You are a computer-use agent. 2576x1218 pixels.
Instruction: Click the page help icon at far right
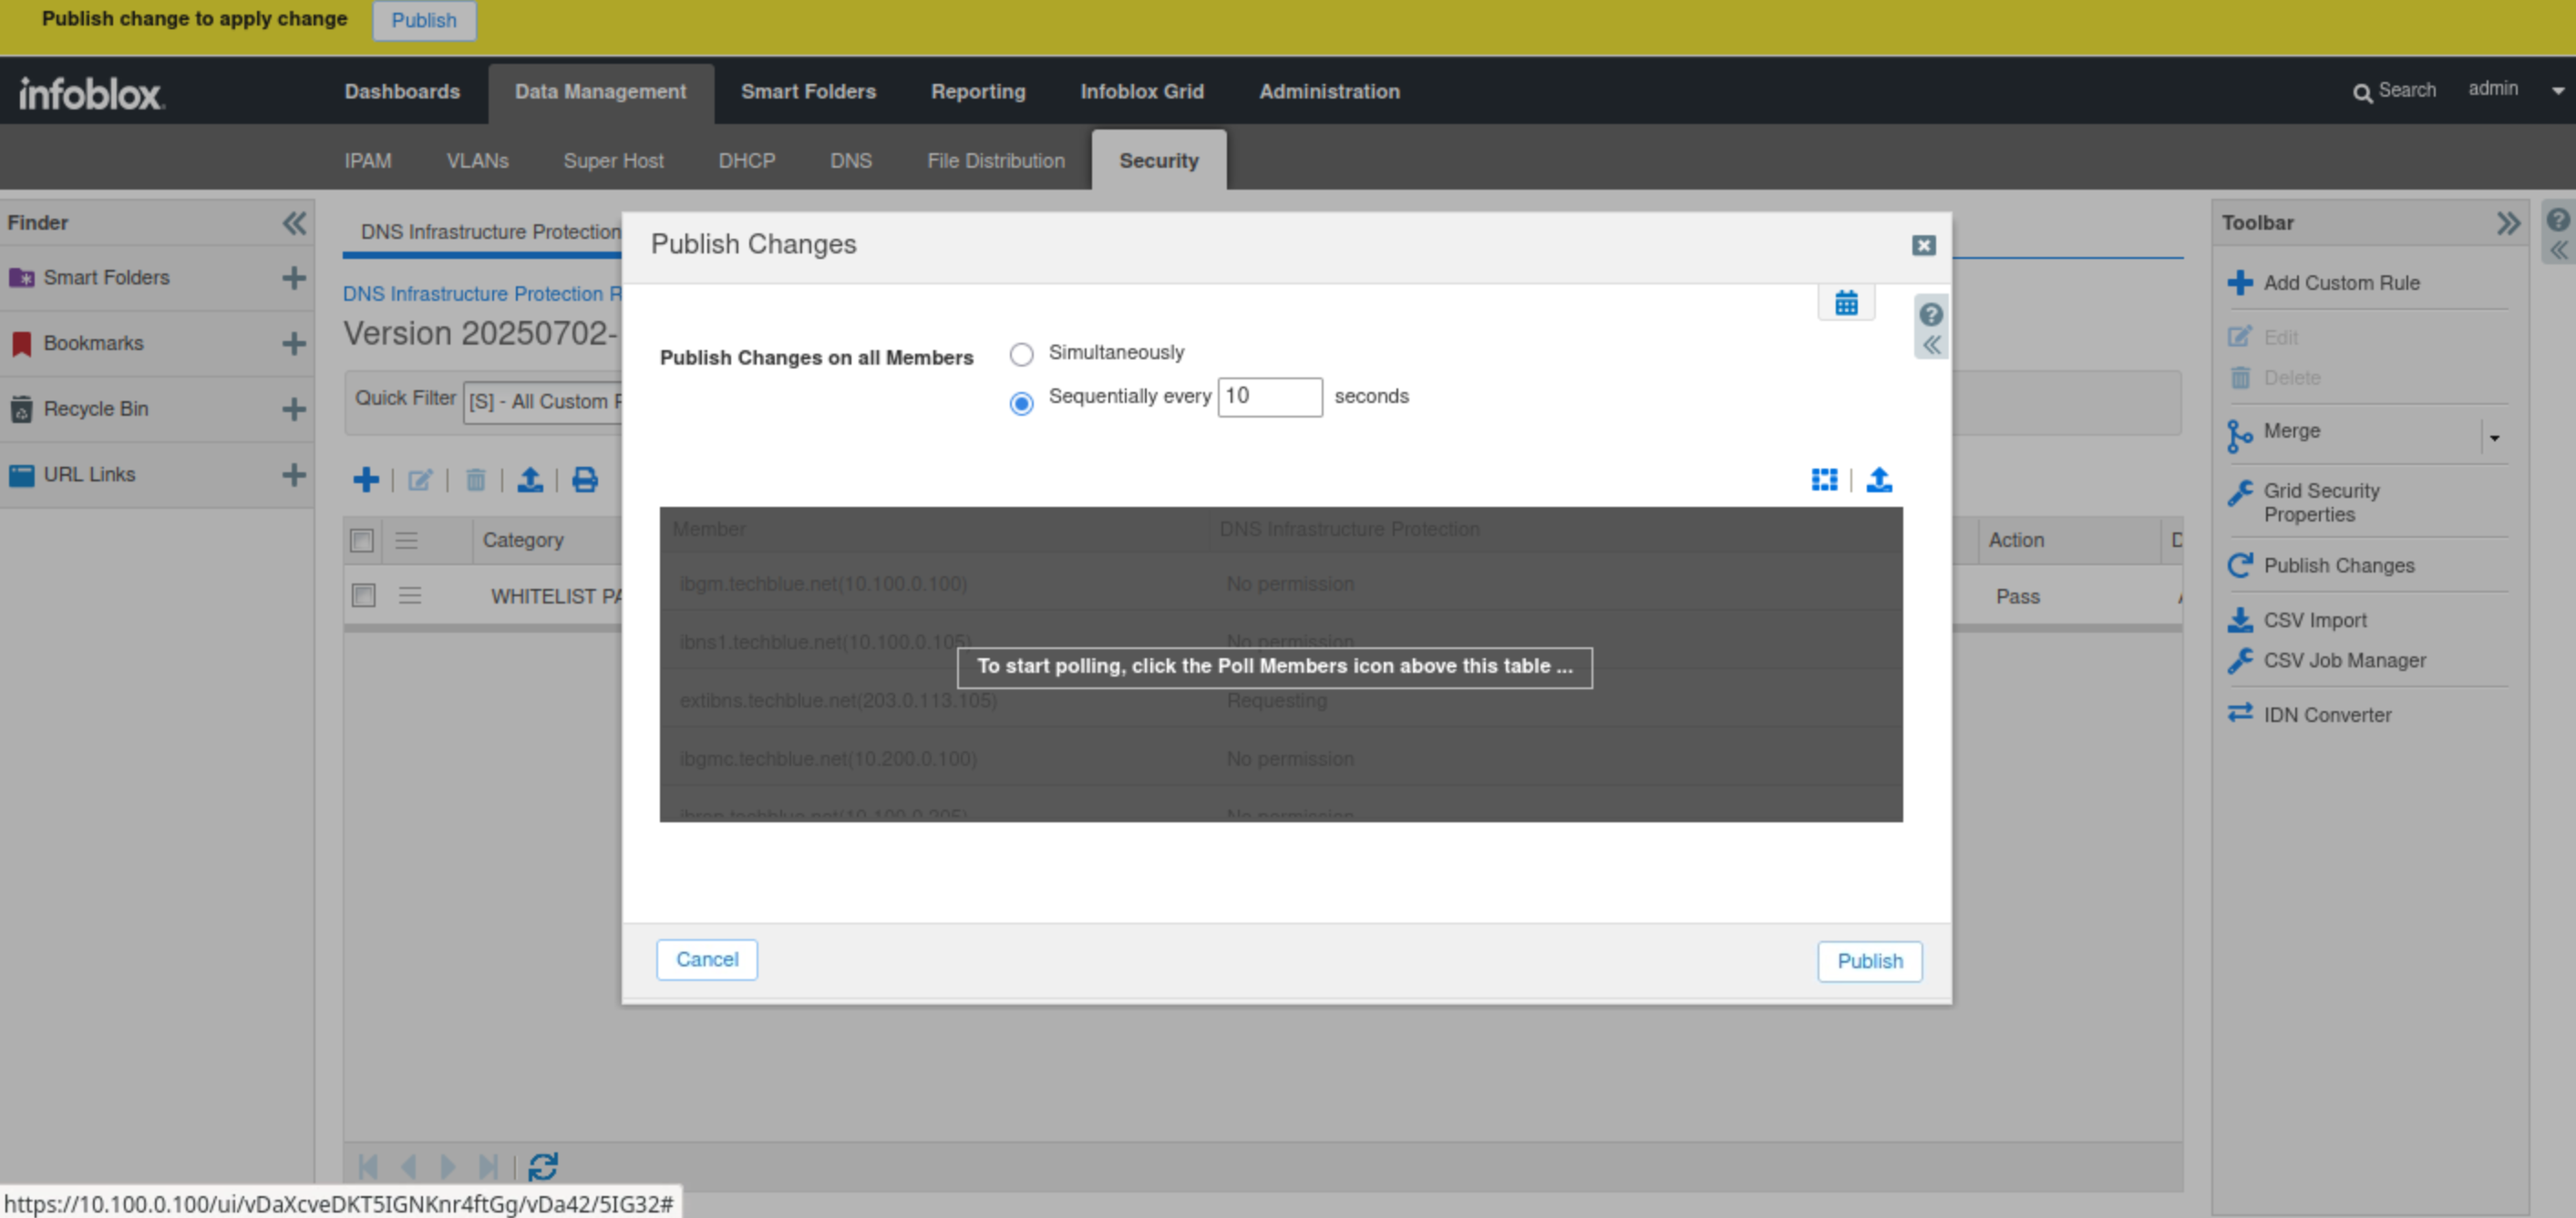[2557, 220]
